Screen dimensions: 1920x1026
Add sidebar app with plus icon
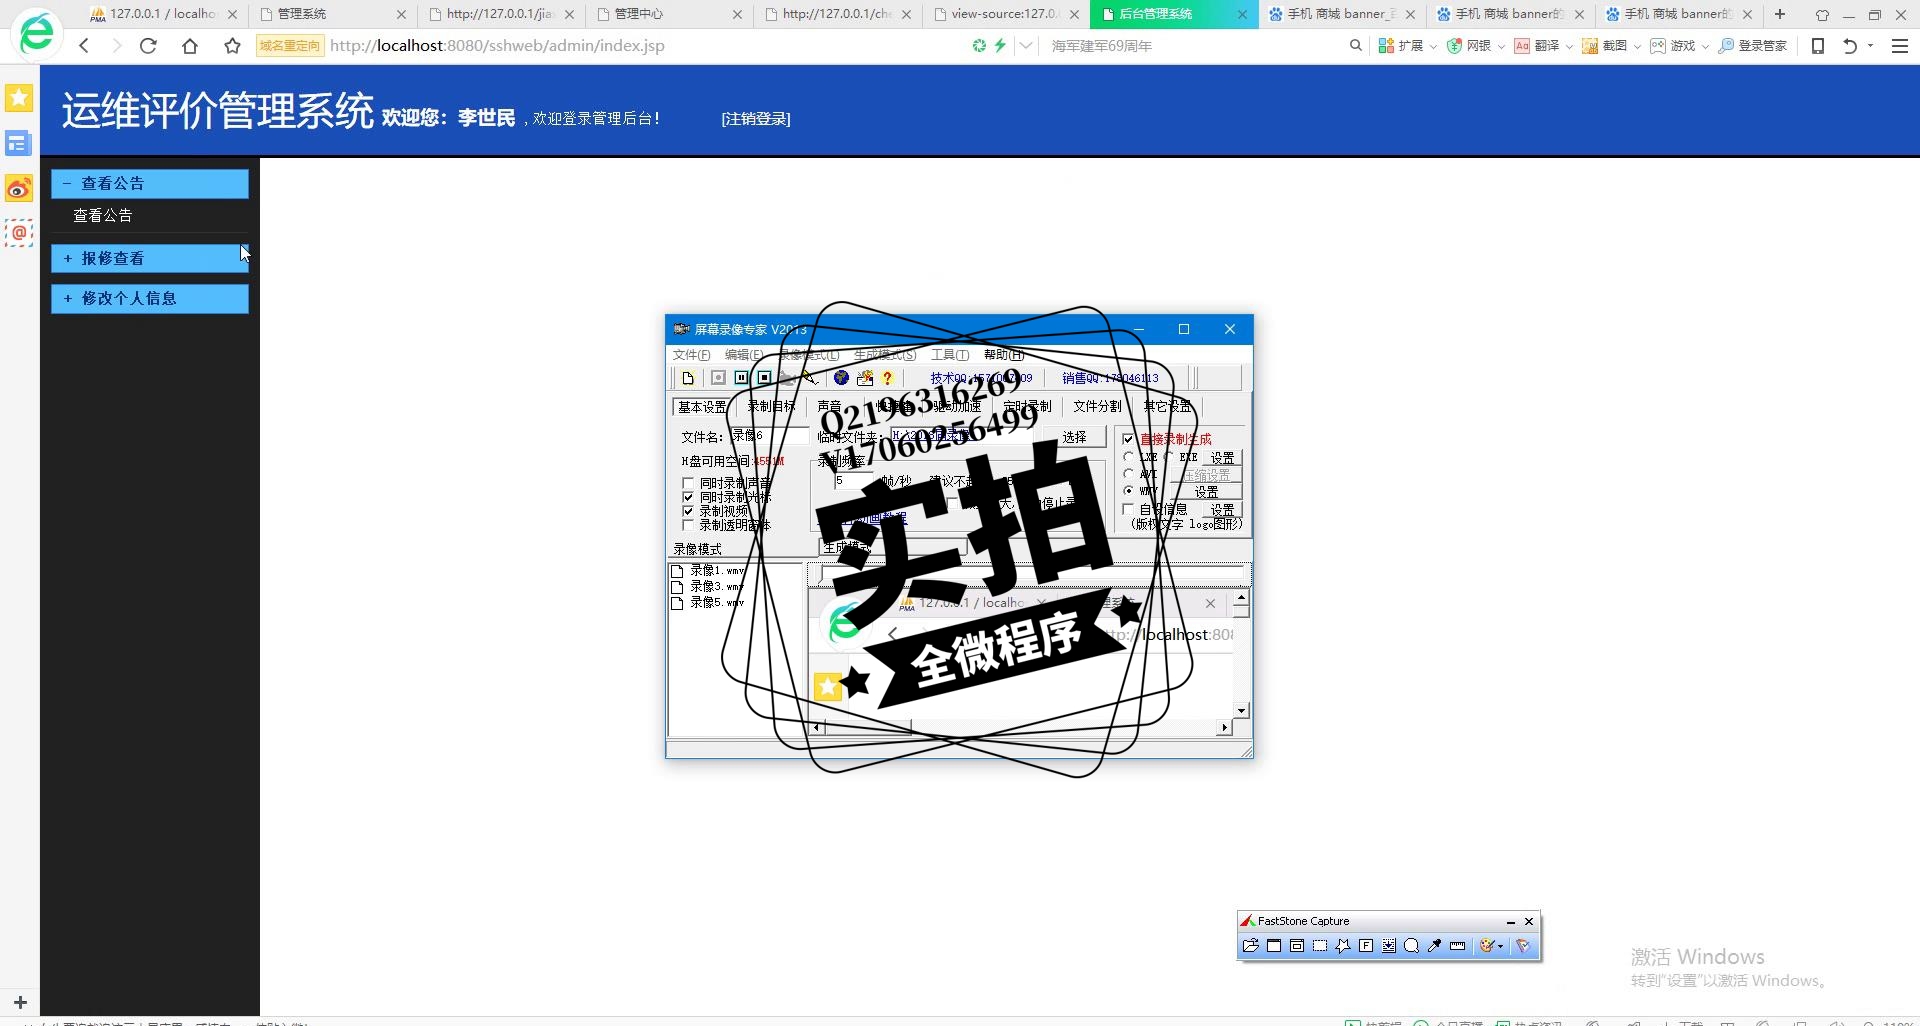coord(20,1001)
